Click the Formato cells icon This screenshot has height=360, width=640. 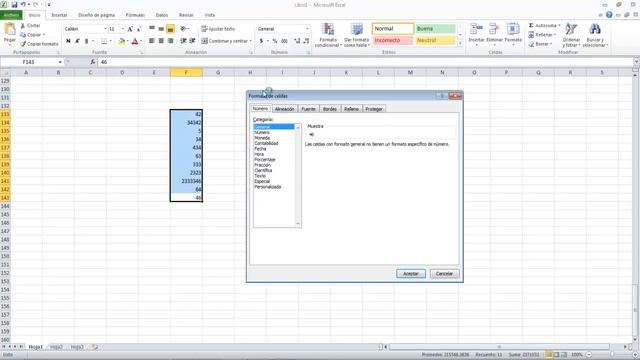[x=513, y=29]
